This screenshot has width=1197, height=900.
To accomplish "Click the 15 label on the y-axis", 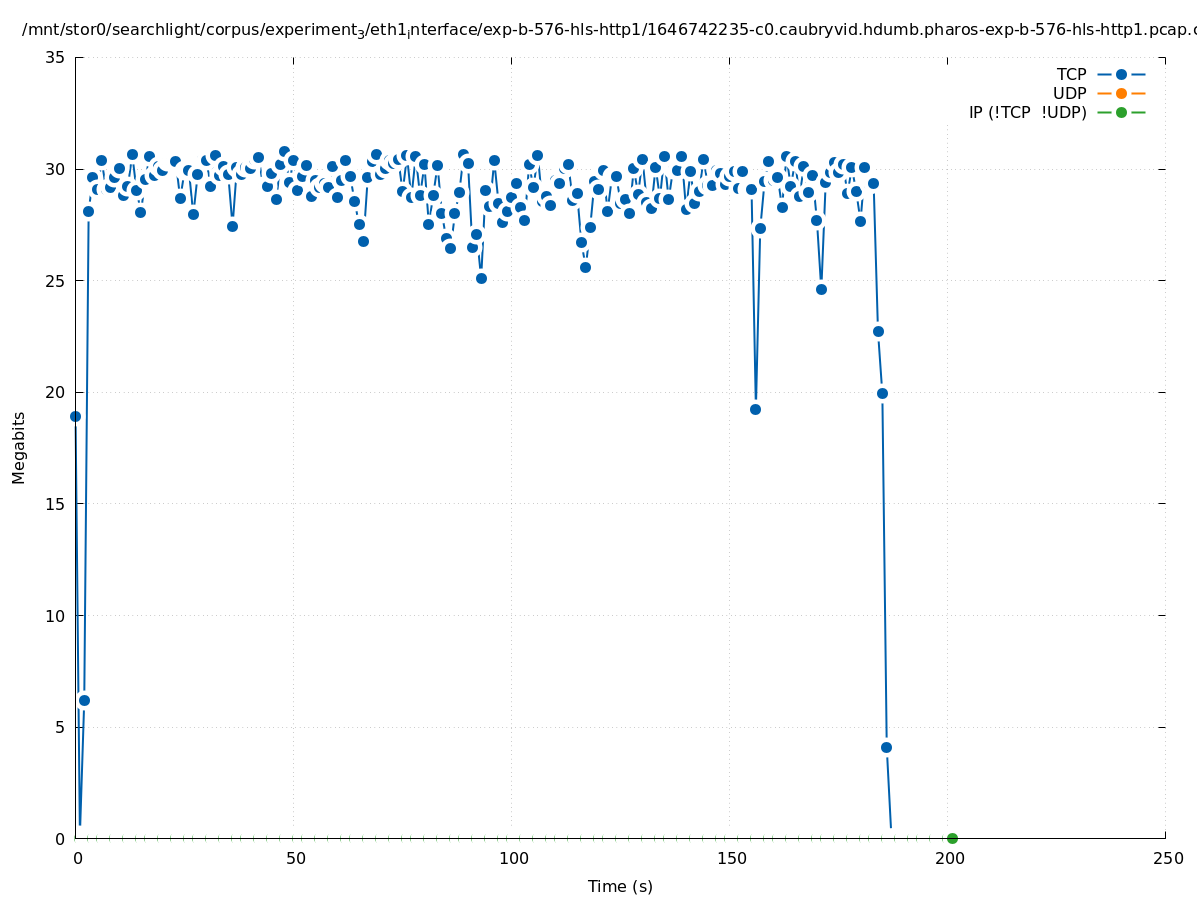I will pyautogui.click(x=56, y=504).
